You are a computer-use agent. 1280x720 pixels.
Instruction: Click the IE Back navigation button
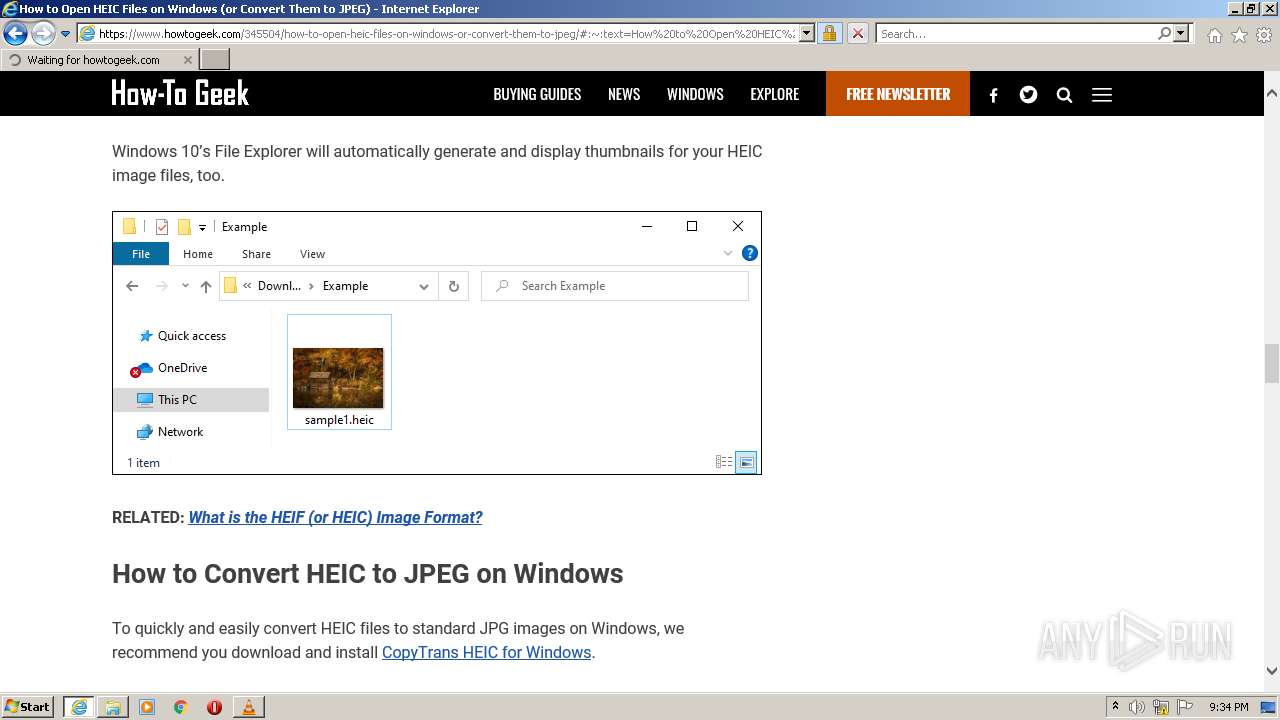pos(16,33)
